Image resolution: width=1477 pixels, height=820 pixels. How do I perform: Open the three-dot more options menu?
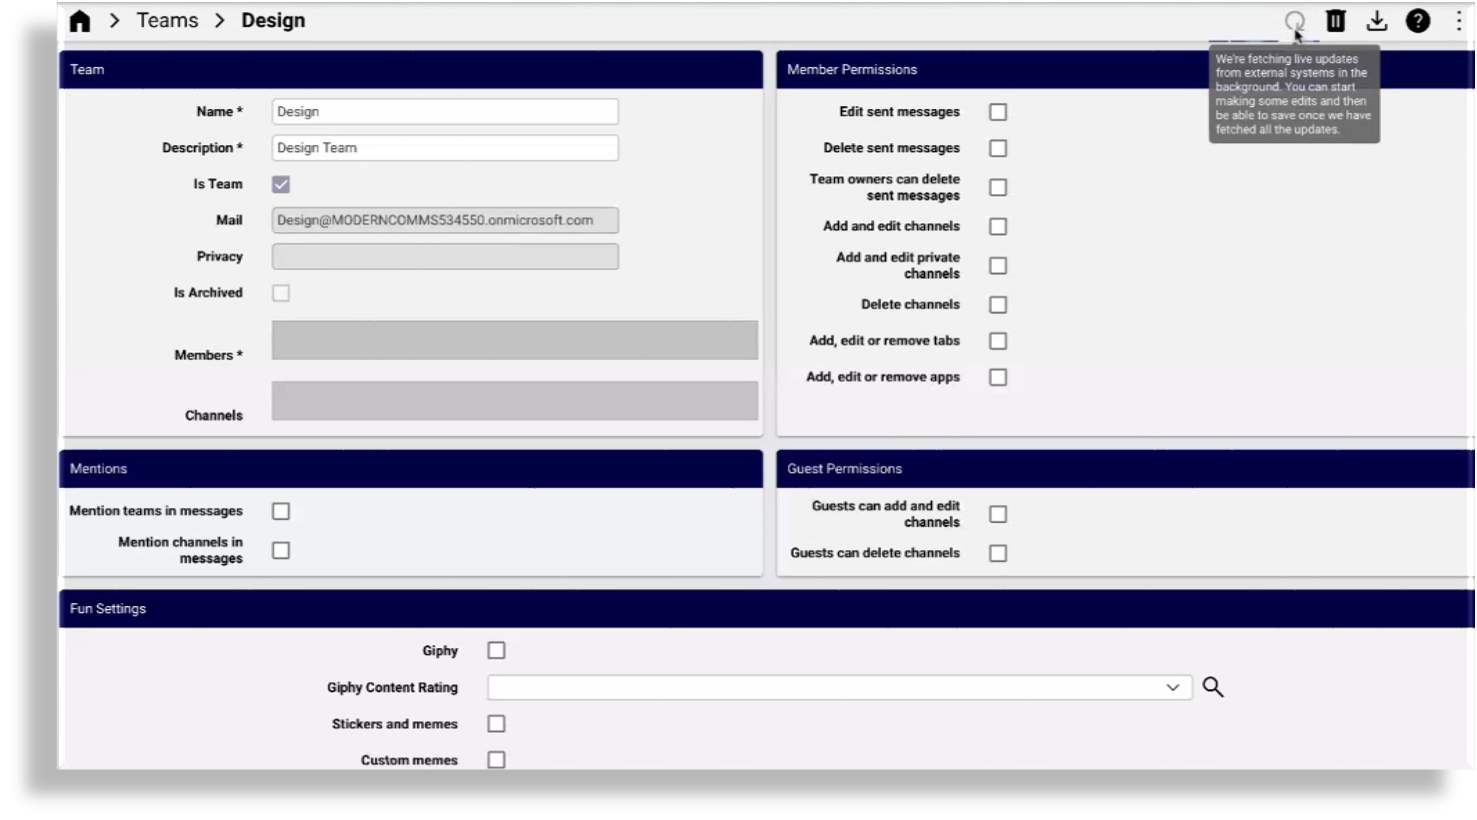click(x=1459, y=21)
